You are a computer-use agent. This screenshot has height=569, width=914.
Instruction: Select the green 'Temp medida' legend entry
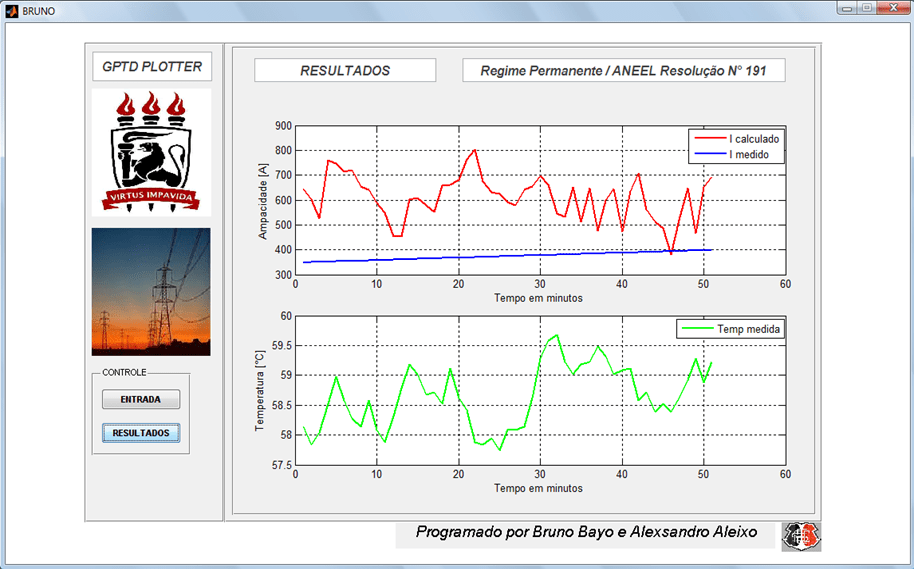(735, 328)
